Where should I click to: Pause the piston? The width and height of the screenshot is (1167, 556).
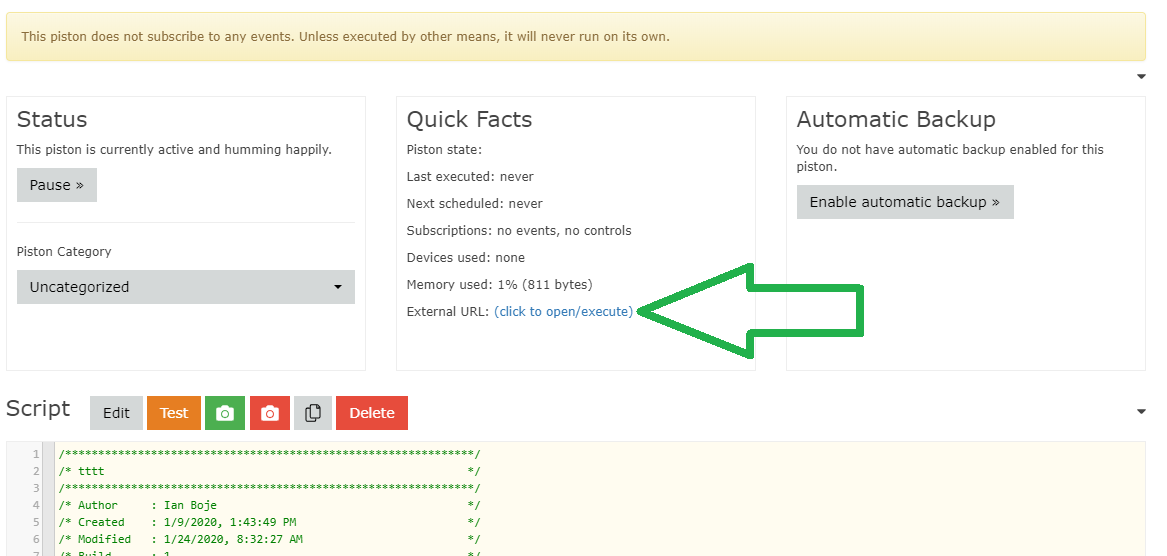tap(57, 185)
